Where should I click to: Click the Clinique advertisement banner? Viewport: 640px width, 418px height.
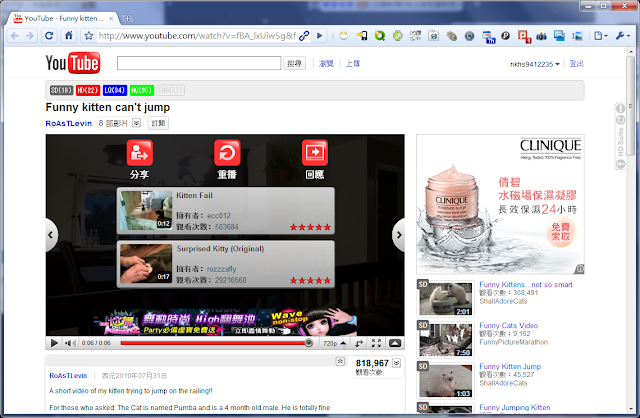pyautogui.click(x=500, y=204)
